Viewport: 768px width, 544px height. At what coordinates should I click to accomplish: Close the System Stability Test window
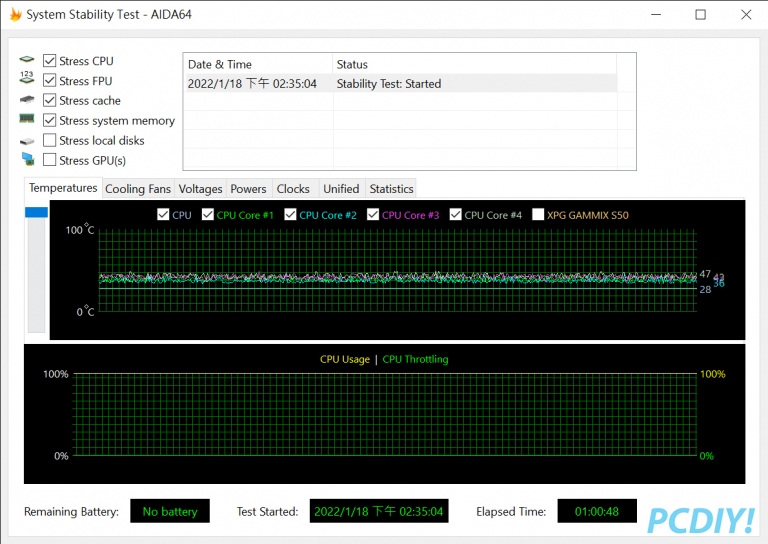click(x=746, y=15)
